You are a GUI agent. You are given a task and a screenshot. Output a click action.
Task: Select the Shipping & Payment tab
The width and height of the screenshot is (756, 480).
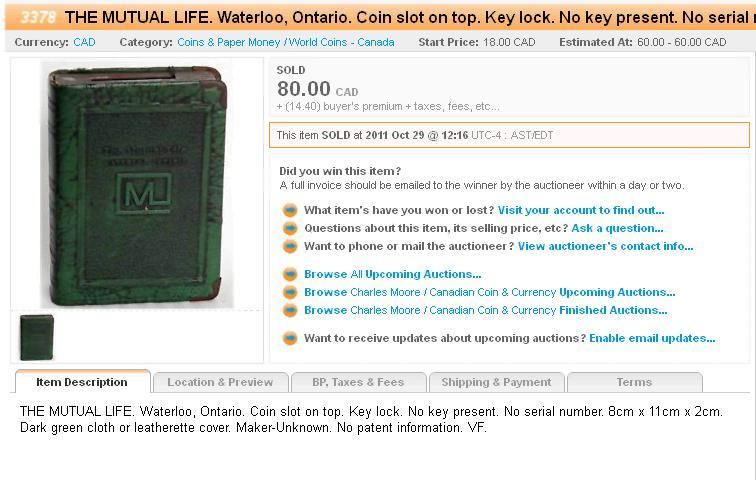[x=496, y=382]
